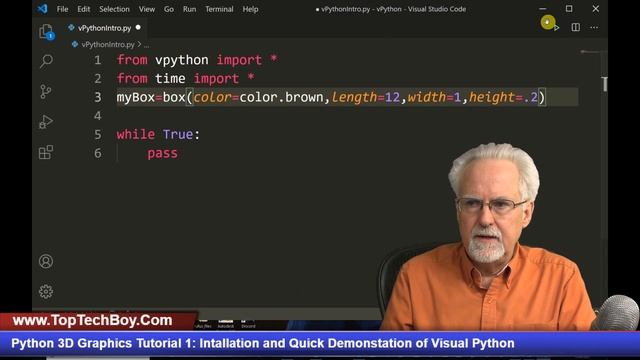Open the editor More Actions ellipsis
The height and width of the screenshot is (360, 640).
pos(594,27)
